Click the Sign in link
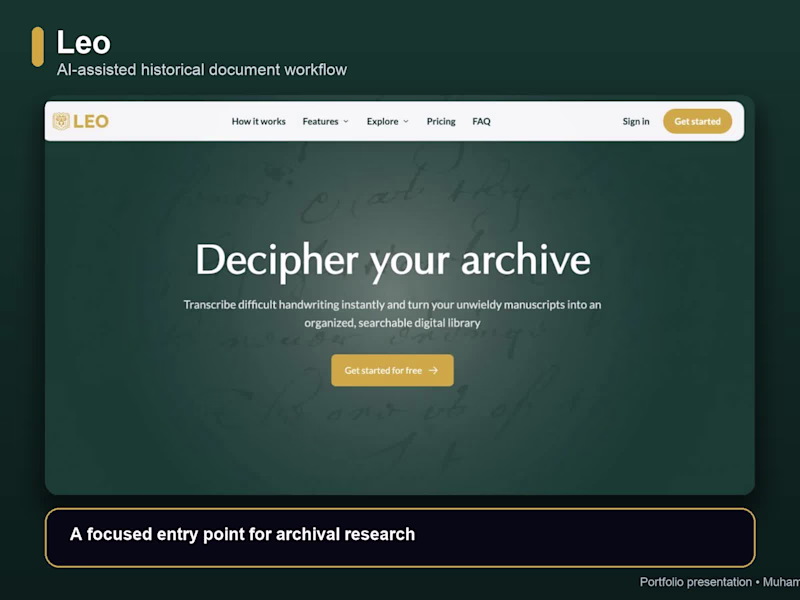Screen dimensions: 800x600 636,121
